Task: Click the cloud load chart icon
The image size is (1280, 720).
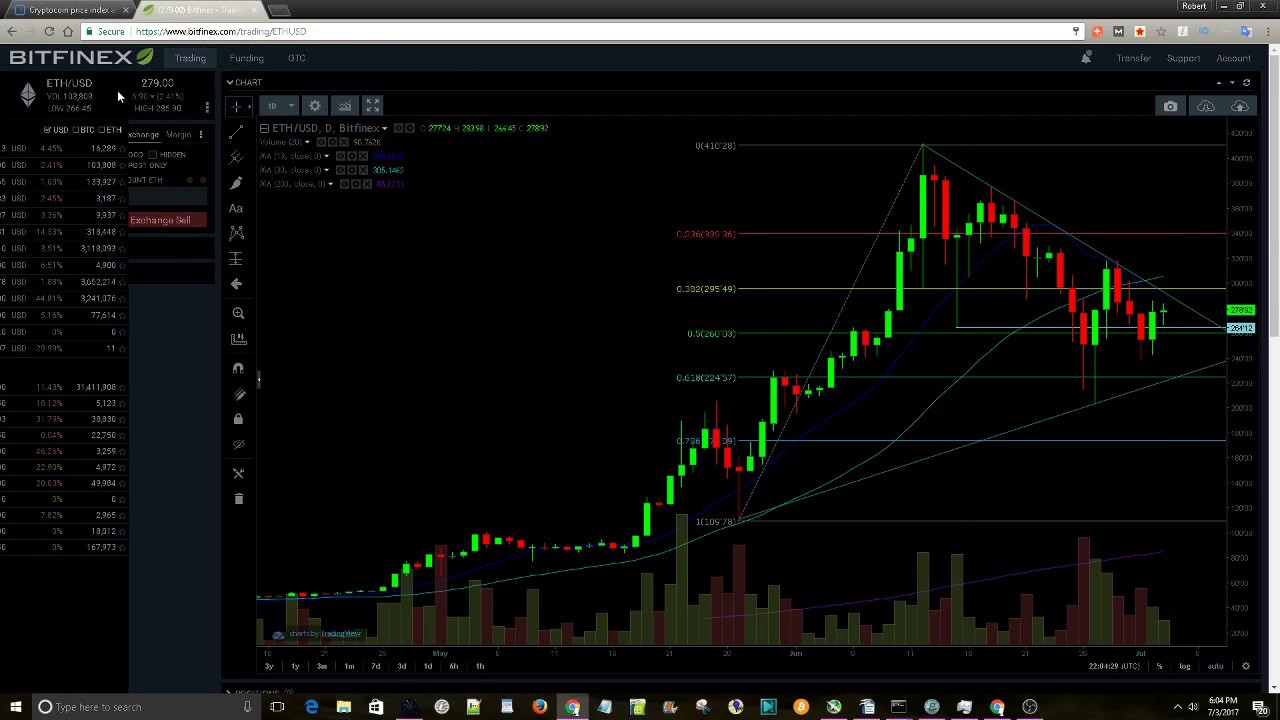Action: click(x=1206, y=106)
